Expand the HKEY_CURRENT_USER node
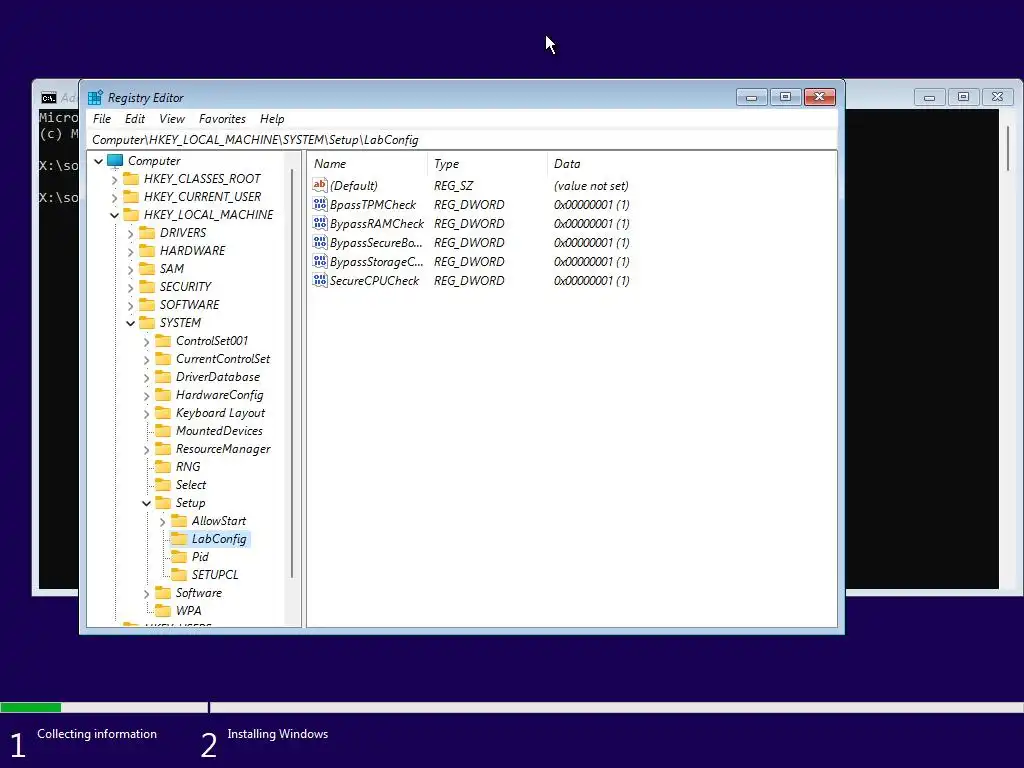1024x768 pixels. click(114, 197)
